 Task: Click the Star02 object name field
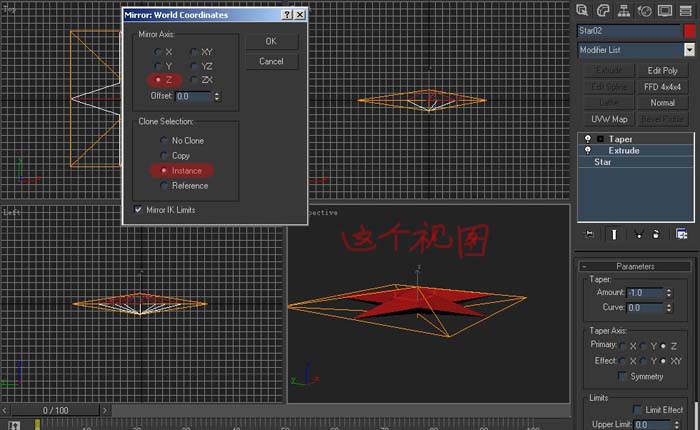pyautogui.click(x=629, y=31)
